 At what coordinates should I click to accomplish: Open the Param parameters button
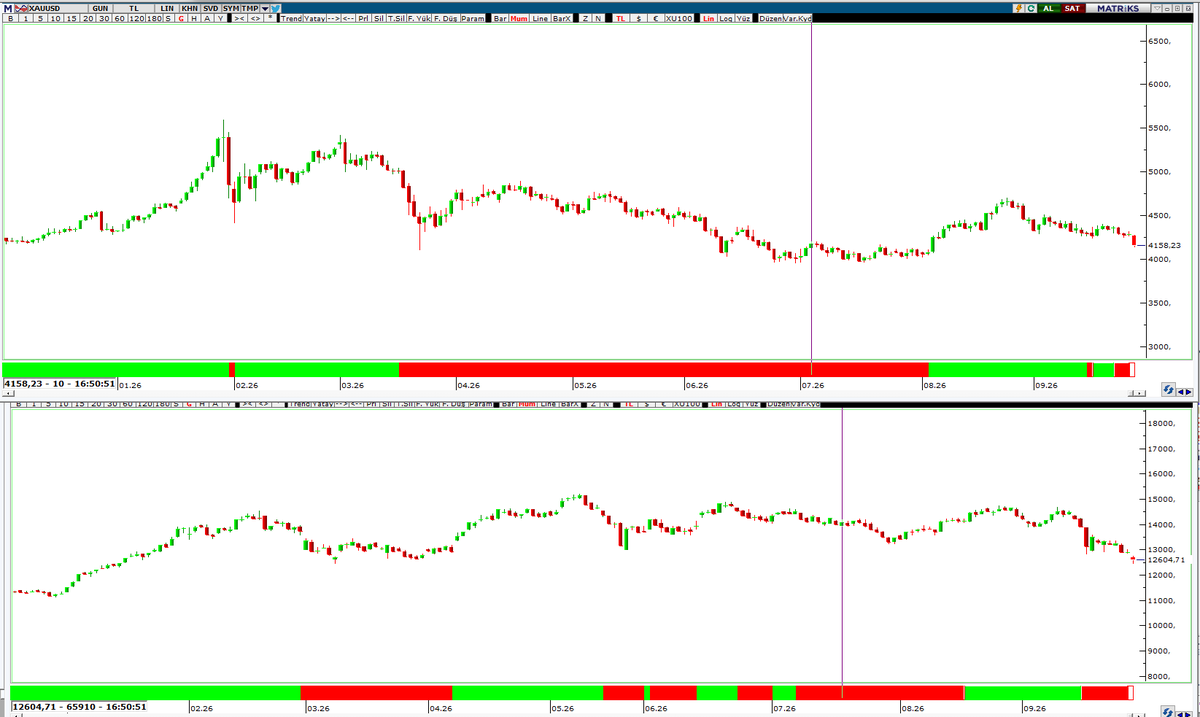coord(473,19)
